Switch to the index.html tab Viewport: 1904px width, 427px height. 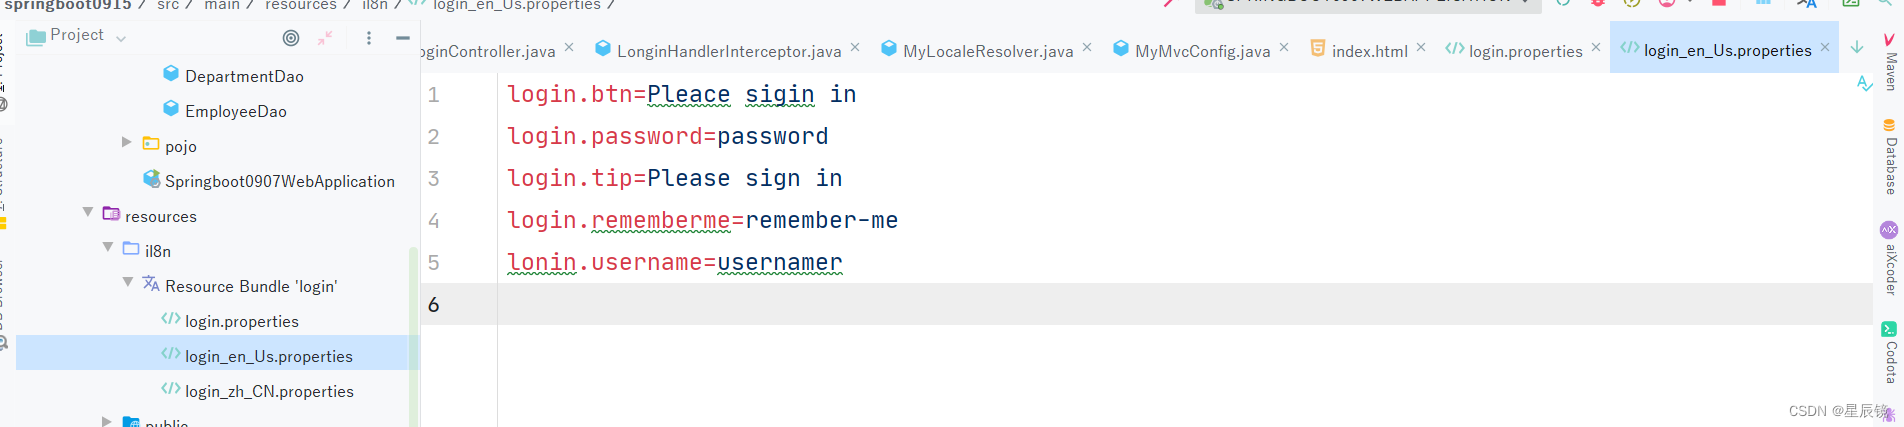click(x=1368, y=51)
